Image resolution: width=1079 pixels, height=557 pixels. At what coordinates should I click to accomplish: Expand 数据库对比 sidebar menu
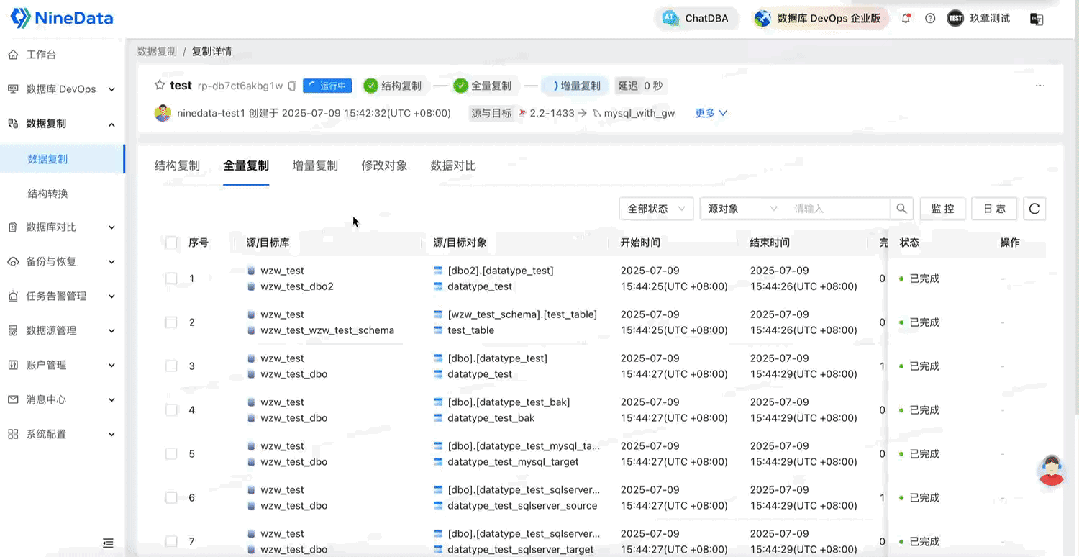pos(111,227)
